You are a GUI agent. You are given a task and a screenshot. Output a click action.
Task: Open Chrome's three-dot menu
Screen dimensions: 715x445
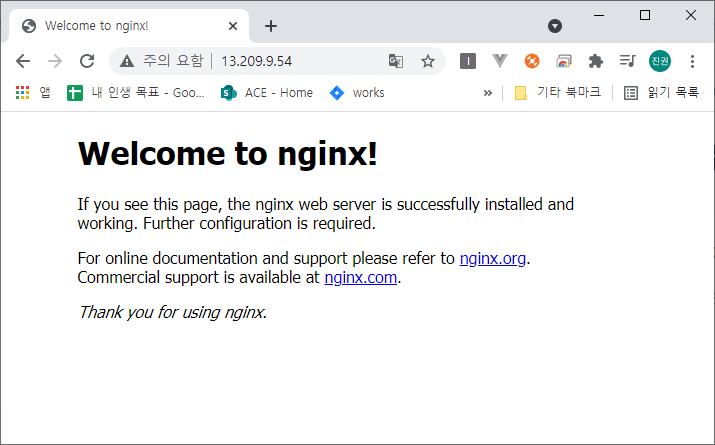tap(692, 61)
